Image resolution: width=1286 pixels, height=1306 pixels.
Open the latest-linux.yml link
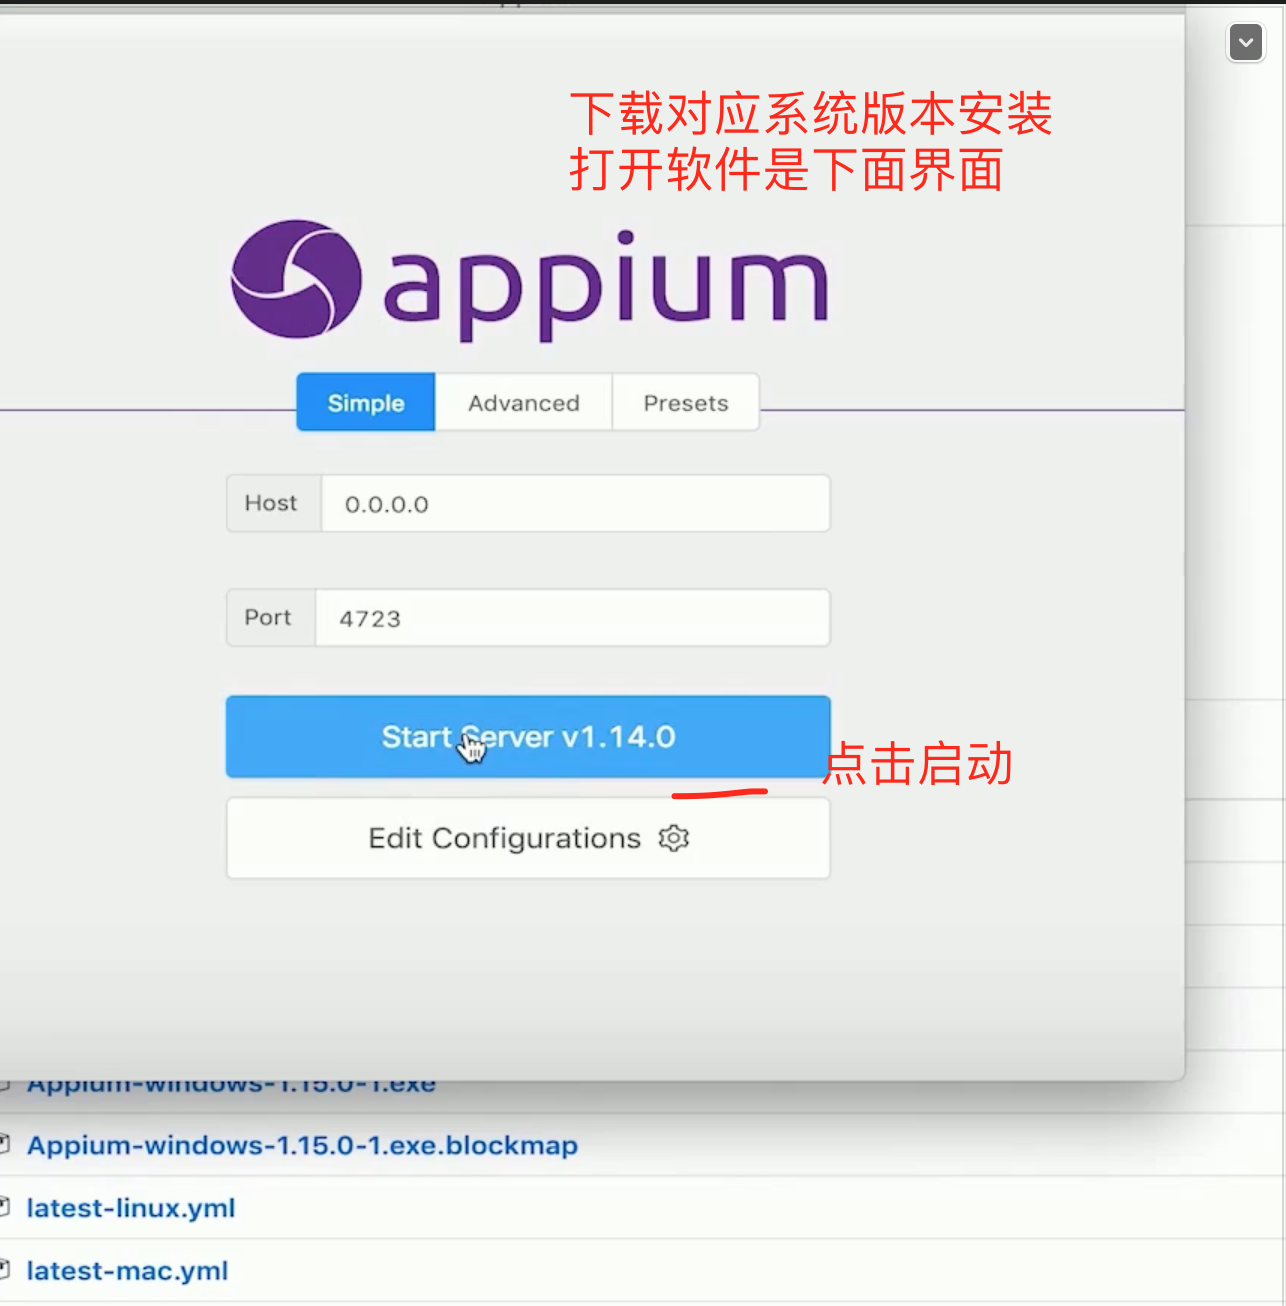(x=131, y=1208)
